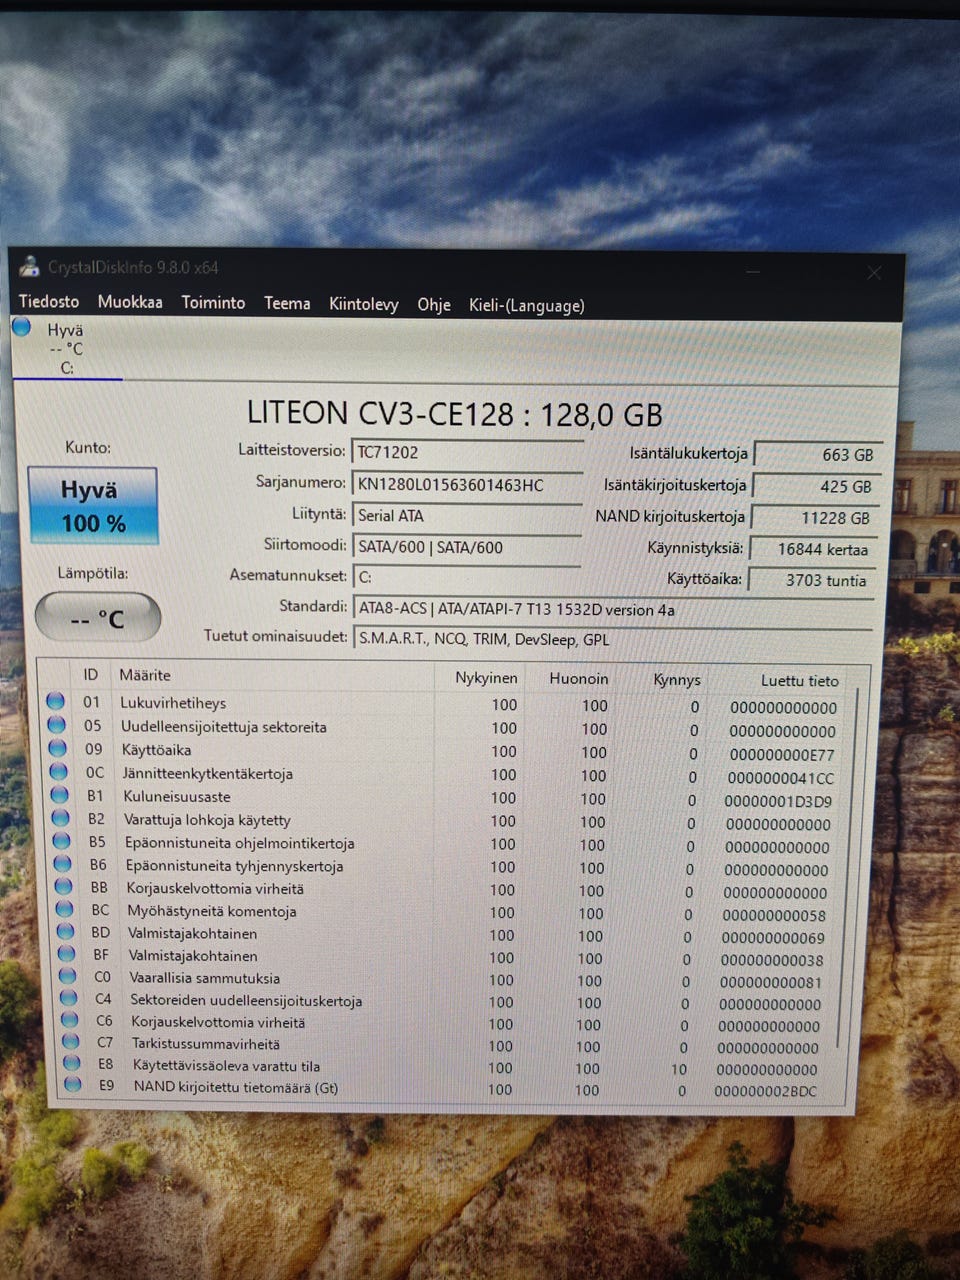This screenshot has height=1280, width=960.
Task: Click the CrystalDiskInfo title bar icon
Action: tap(29, 266)
